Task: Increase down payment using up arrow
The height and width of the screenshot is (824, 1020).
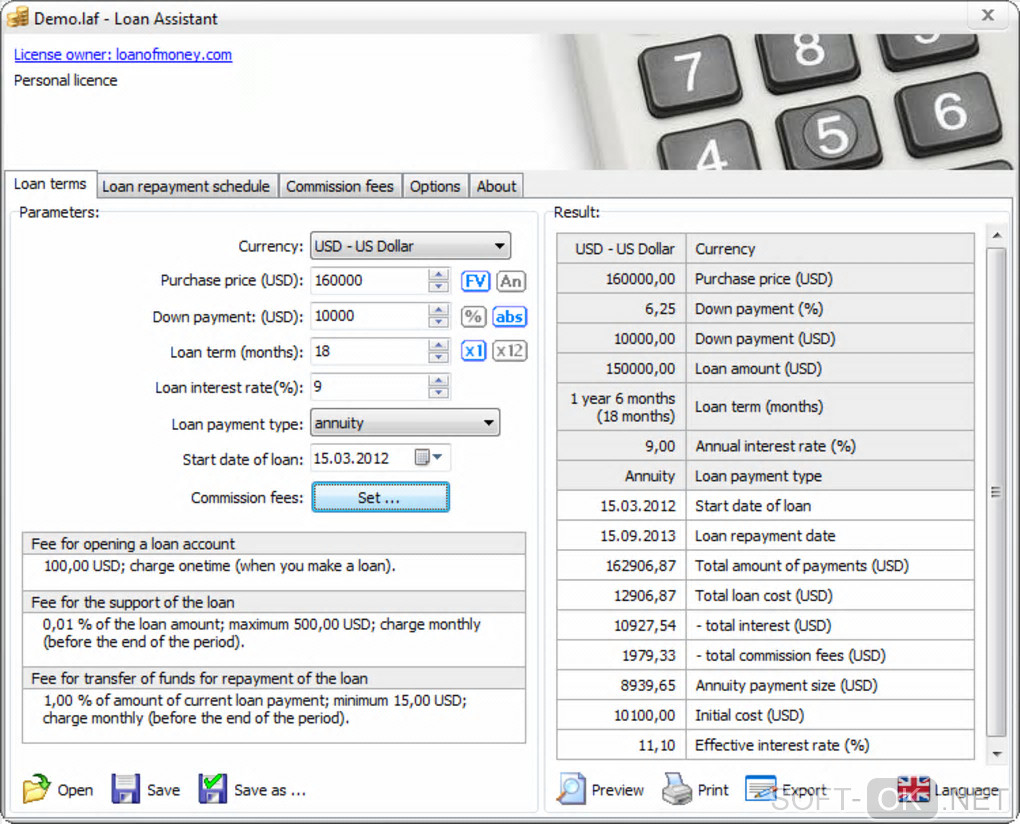Action: (439, 310)
